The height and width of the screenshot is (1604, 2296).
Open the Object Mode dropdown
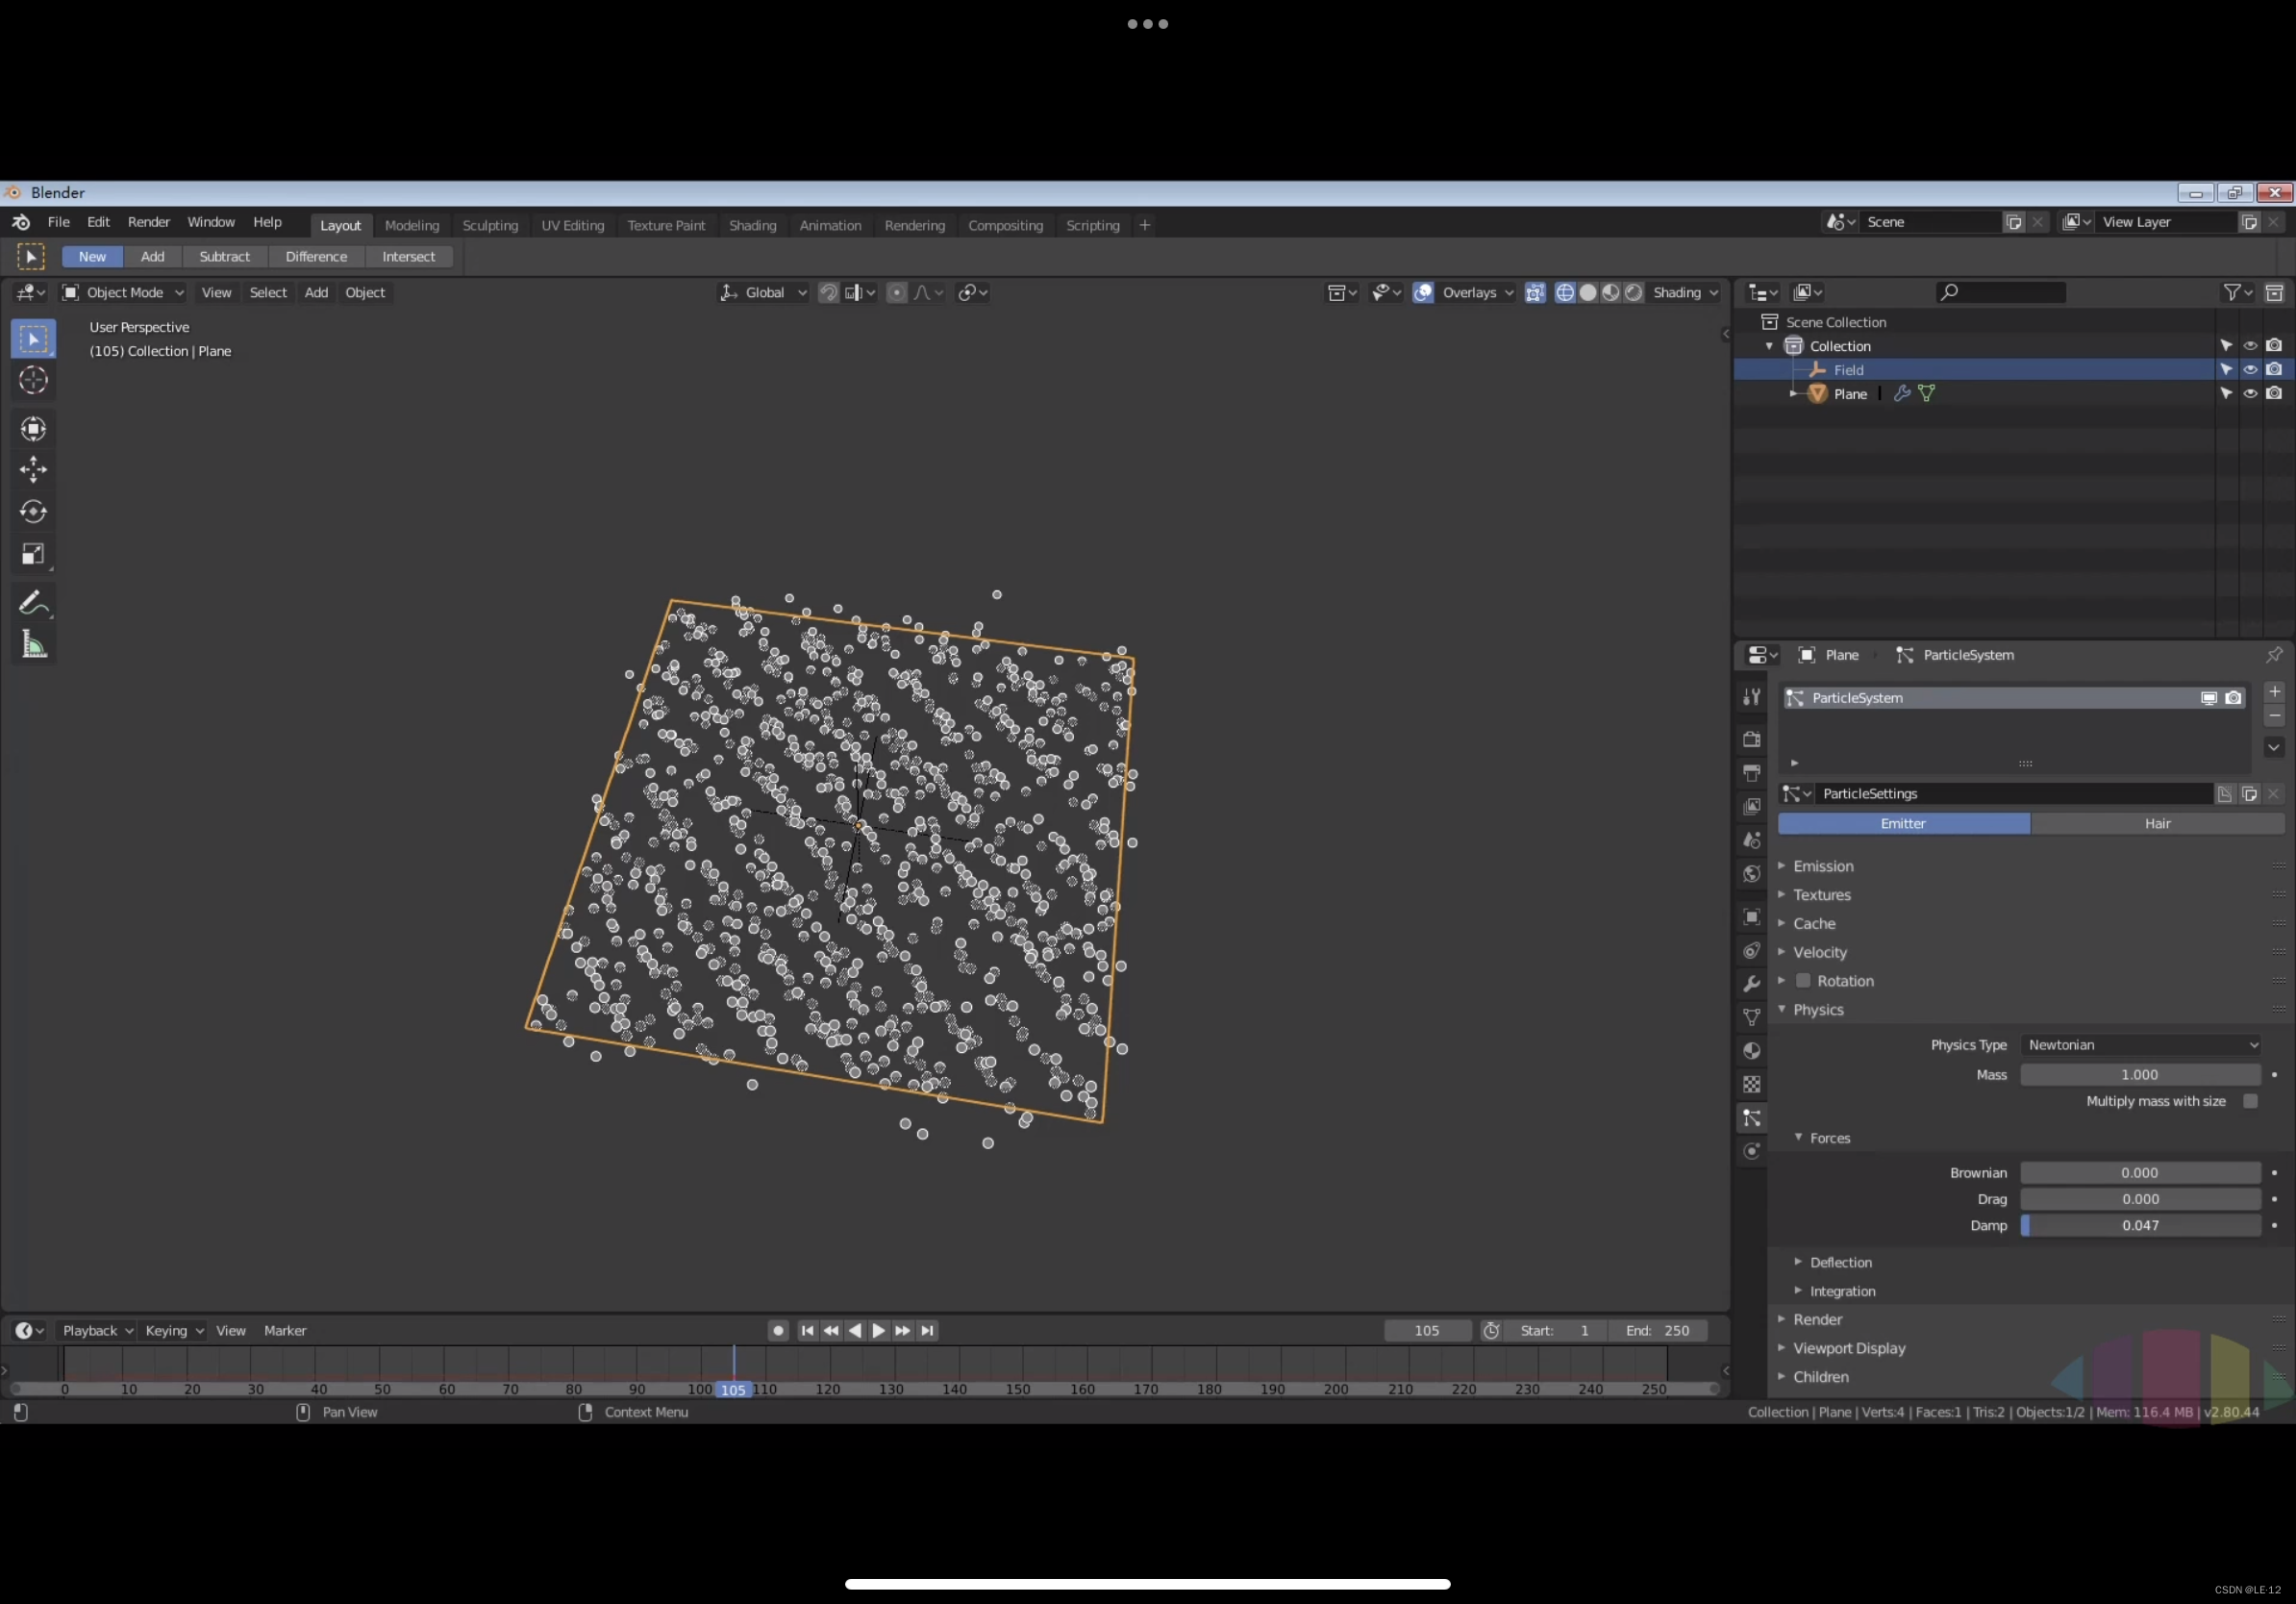tap(124, 293)
